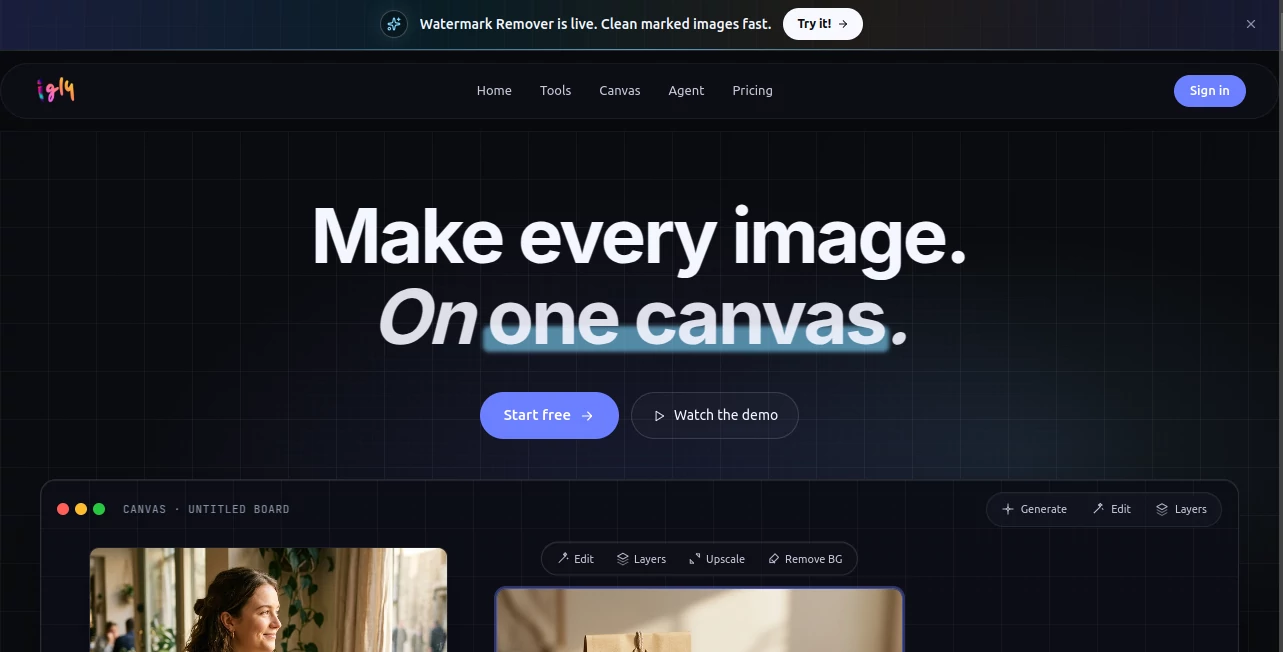Click the red window dot in canvas mockup

click(x=63, y=509)
